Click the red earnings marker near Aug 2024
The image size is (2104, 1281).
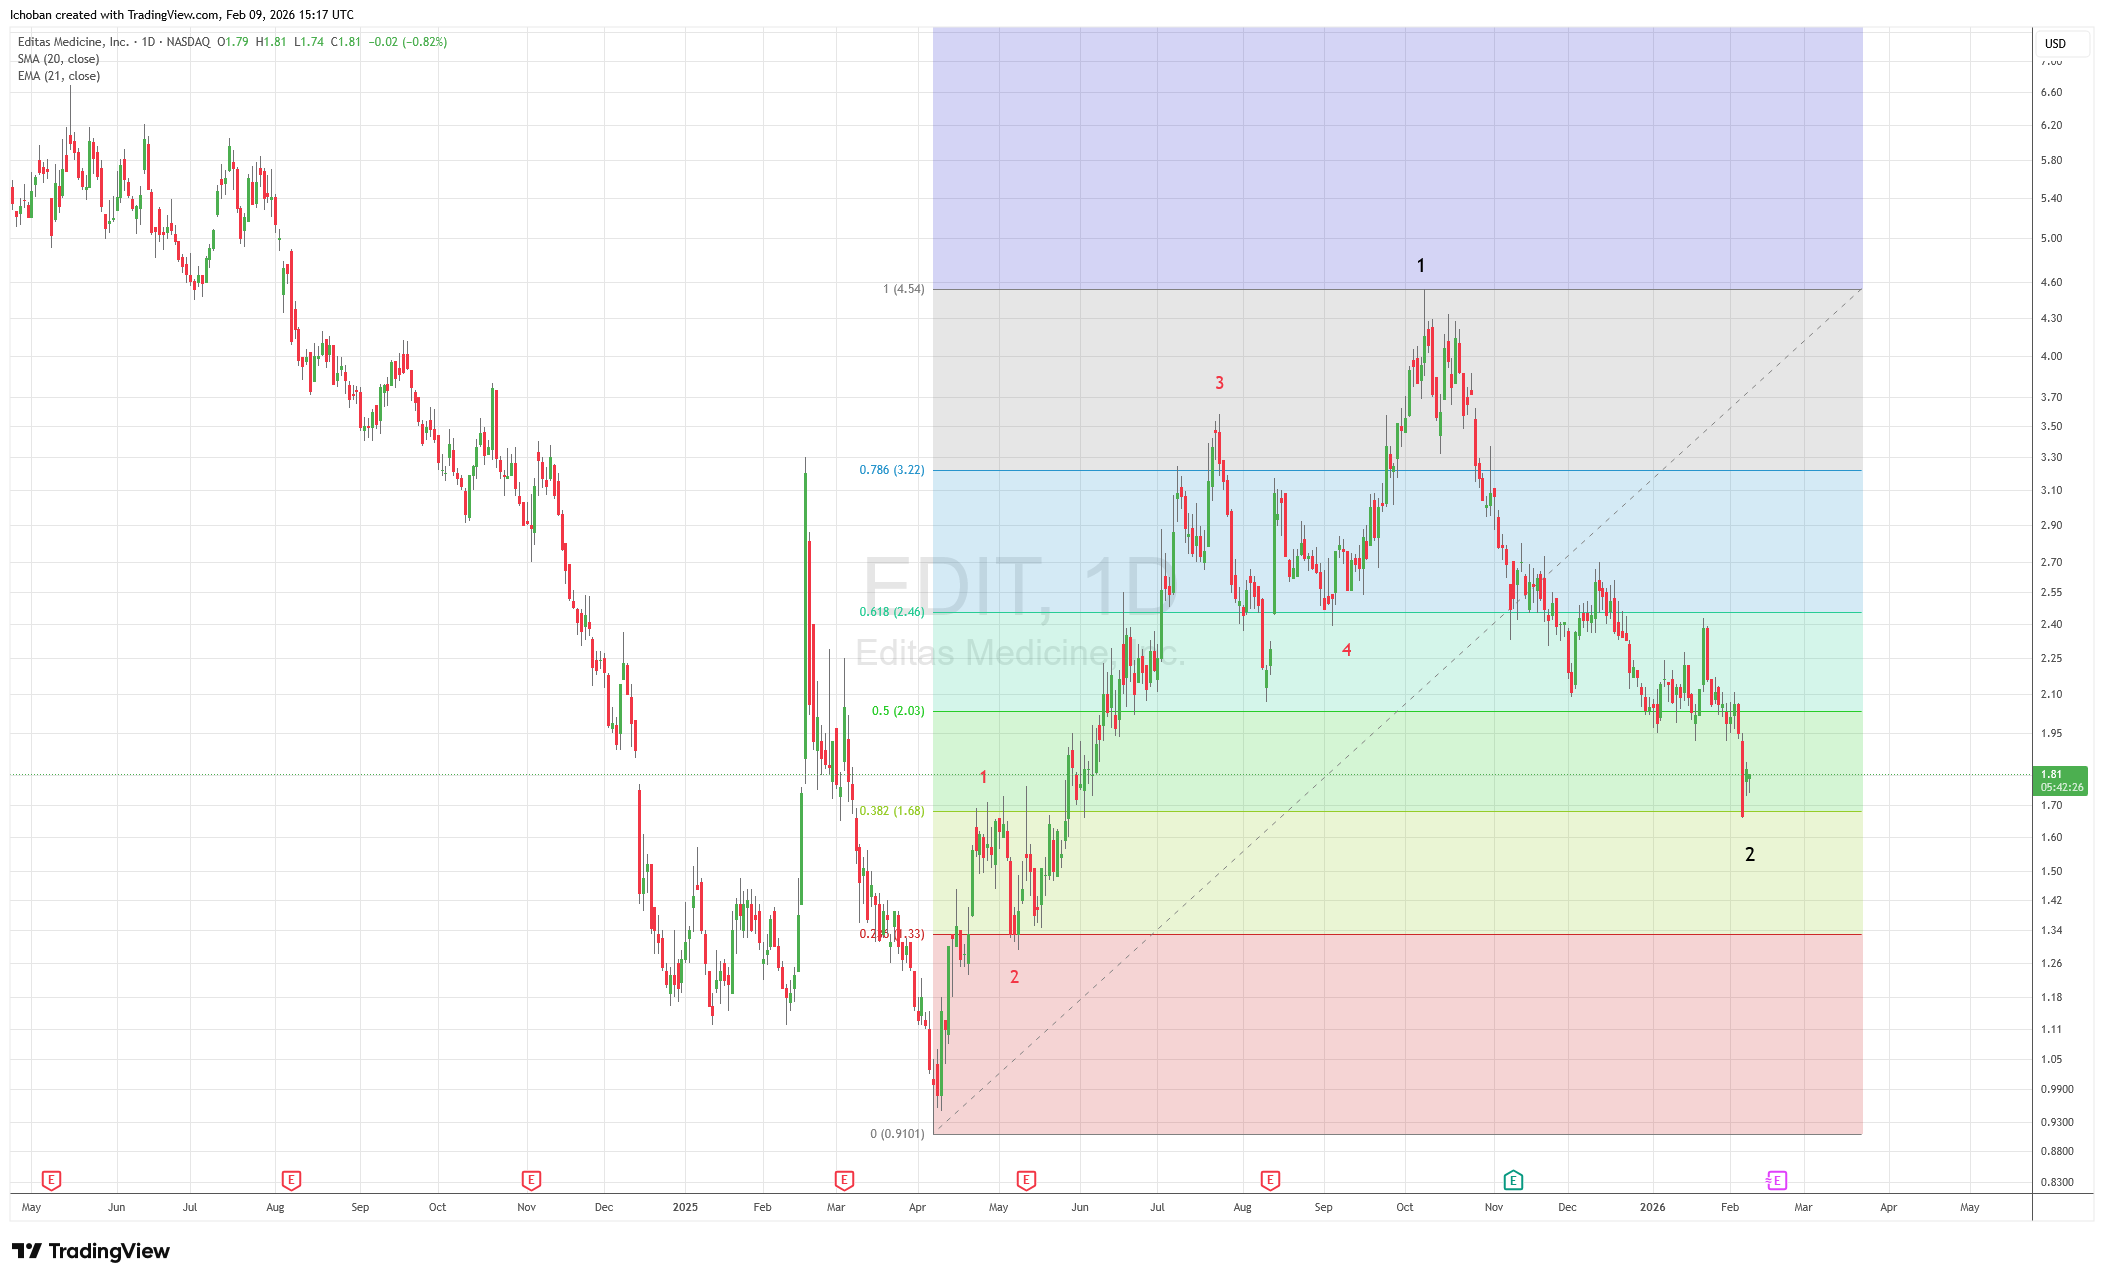coord(291,1181)
